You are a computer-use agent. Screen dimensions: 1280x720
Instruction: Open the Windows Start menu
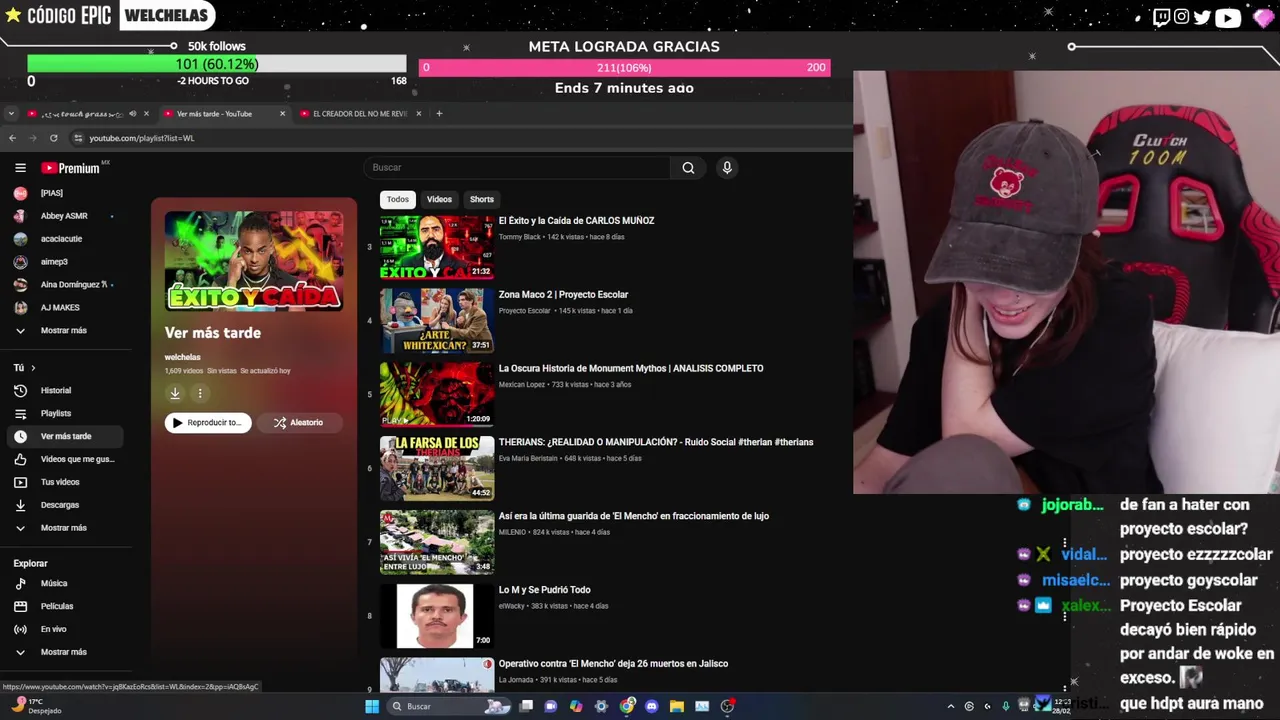point(372,706)
